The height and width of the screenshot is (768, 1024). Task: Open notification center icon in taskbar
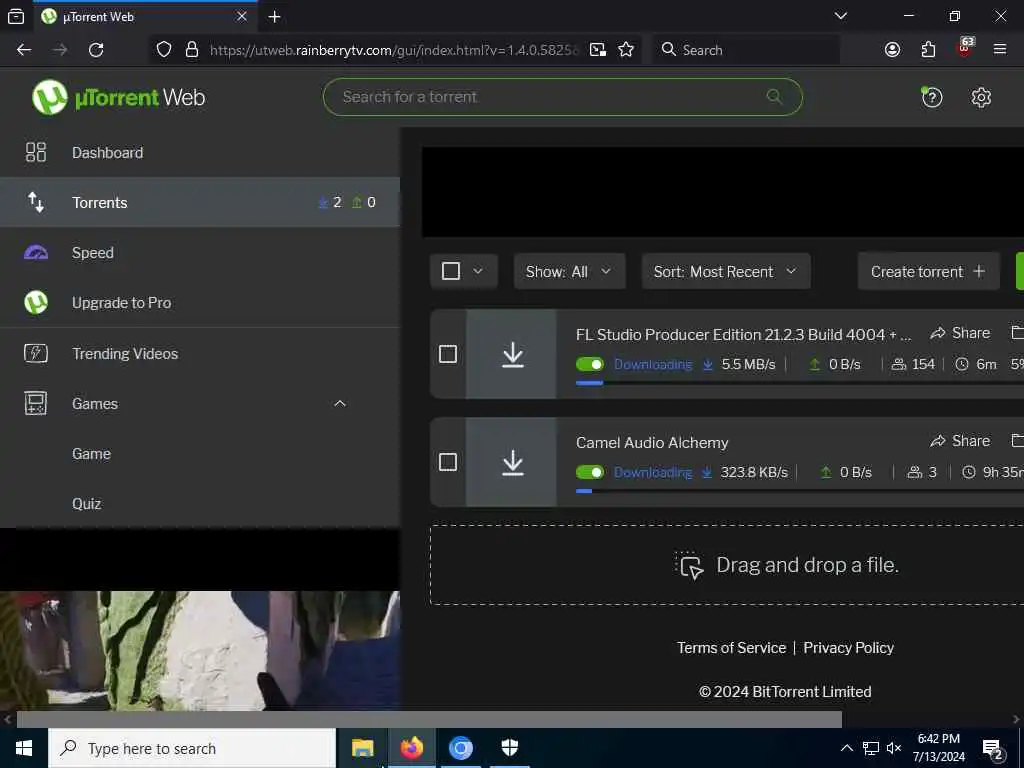tap(992, 749)
